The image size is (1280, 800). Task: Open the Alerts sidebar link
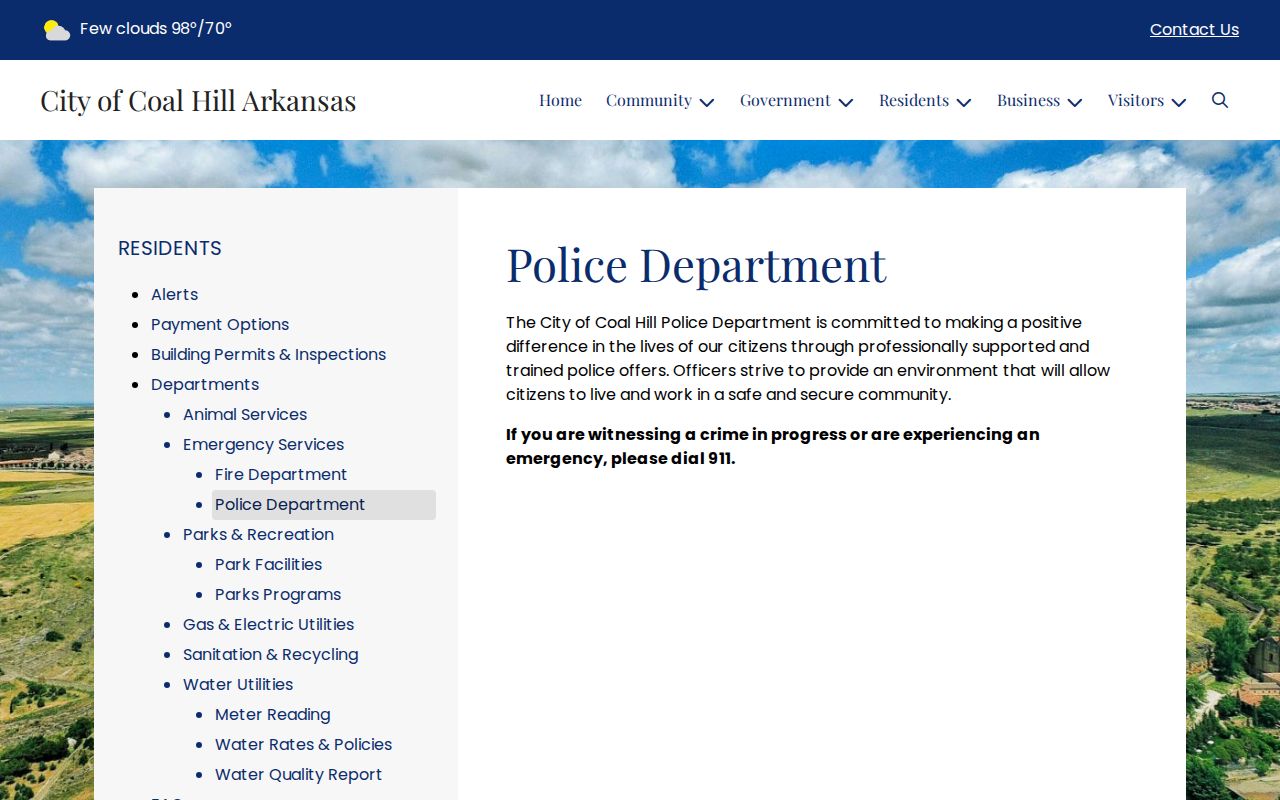(174, 294)
